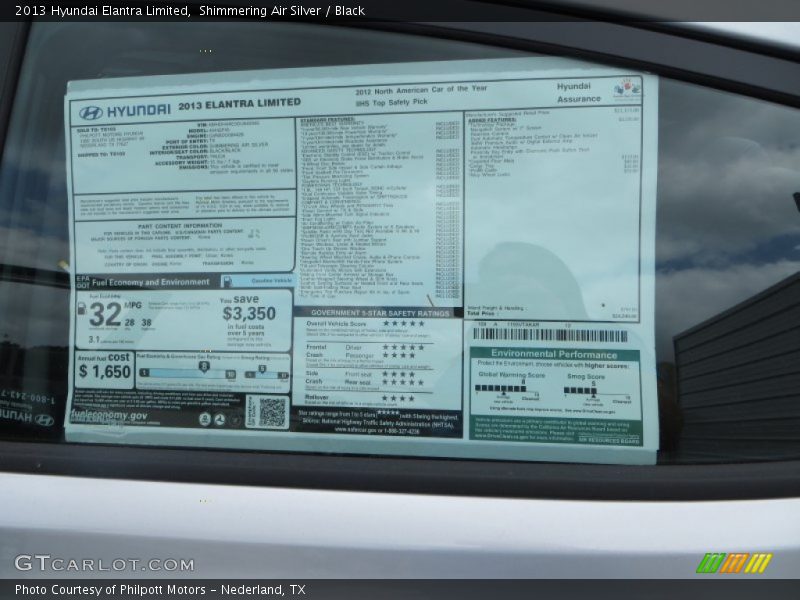The image size is (800, 600).
Task: Click the 'Overall Vehicle Score' label
Action: click(336, 323)
